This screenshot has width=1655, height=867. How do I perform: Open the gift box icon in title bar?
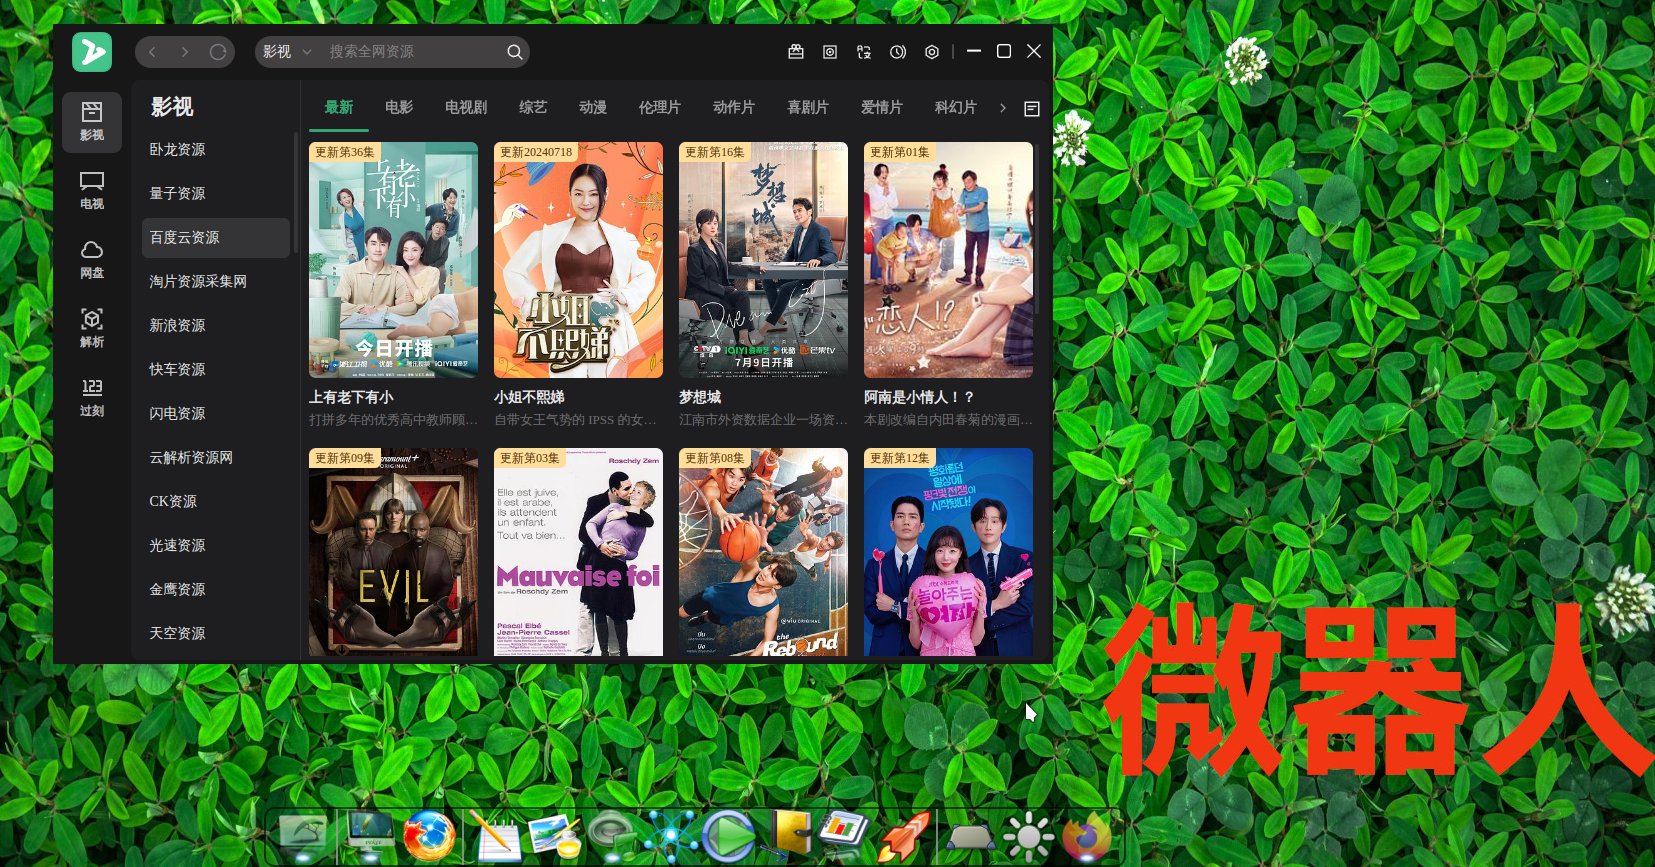[x=796, y=52]
